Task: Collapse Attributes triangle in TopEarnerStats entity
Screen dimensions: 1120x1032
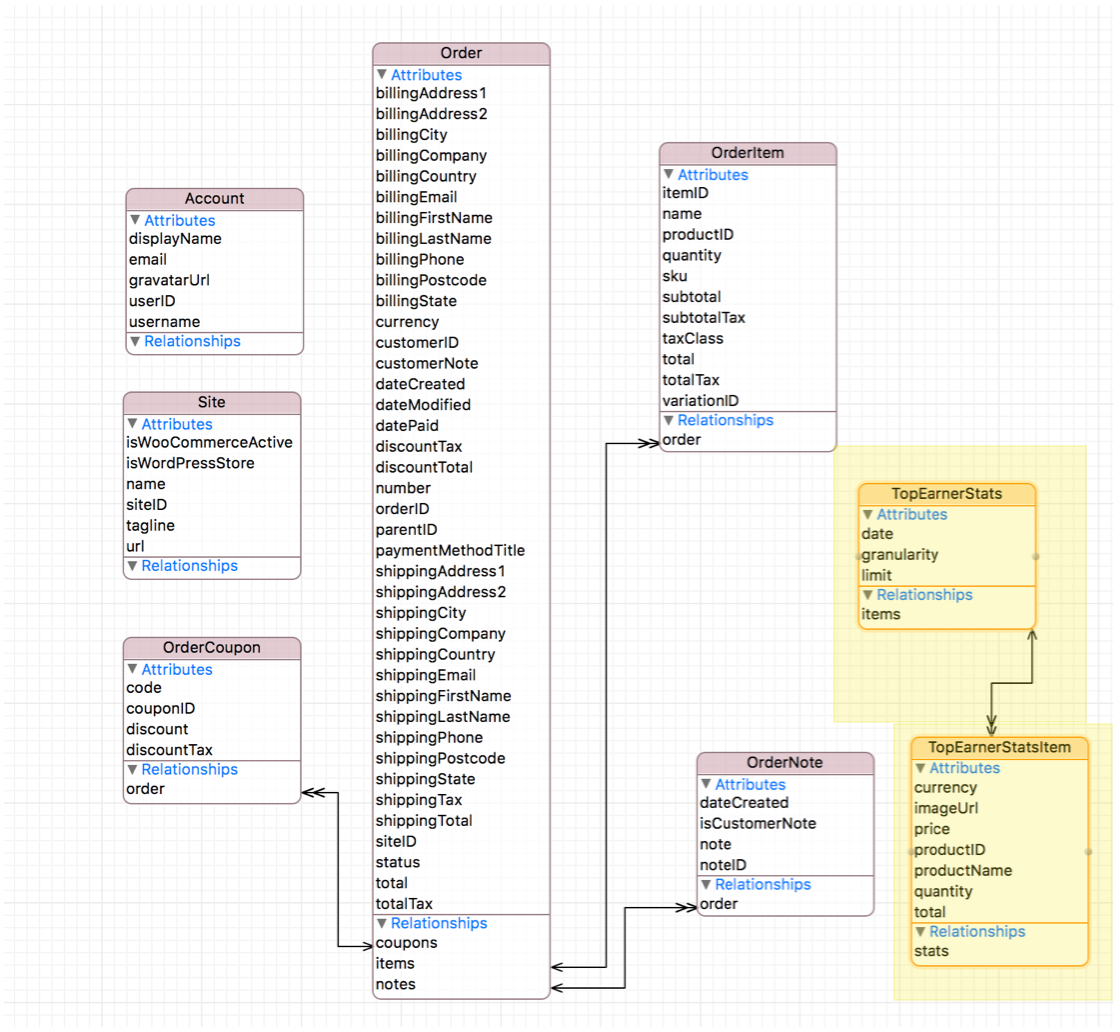Action: pos(867,514)
